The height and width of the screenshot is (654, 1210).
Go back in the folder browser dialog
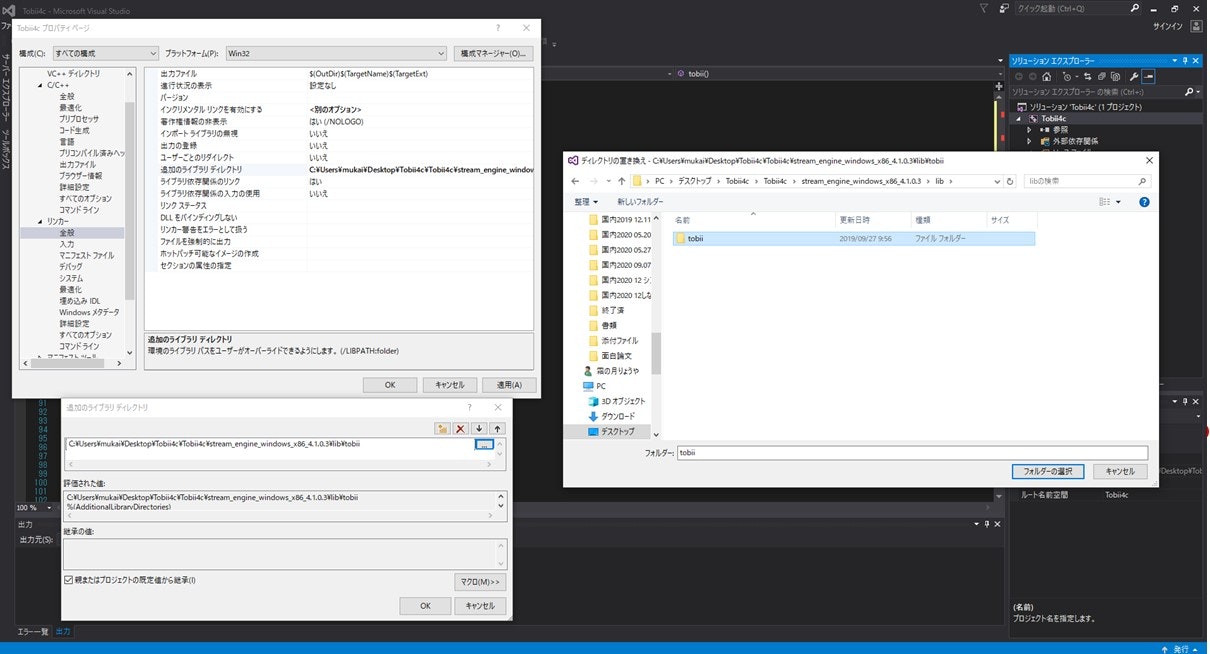point(576,181)
